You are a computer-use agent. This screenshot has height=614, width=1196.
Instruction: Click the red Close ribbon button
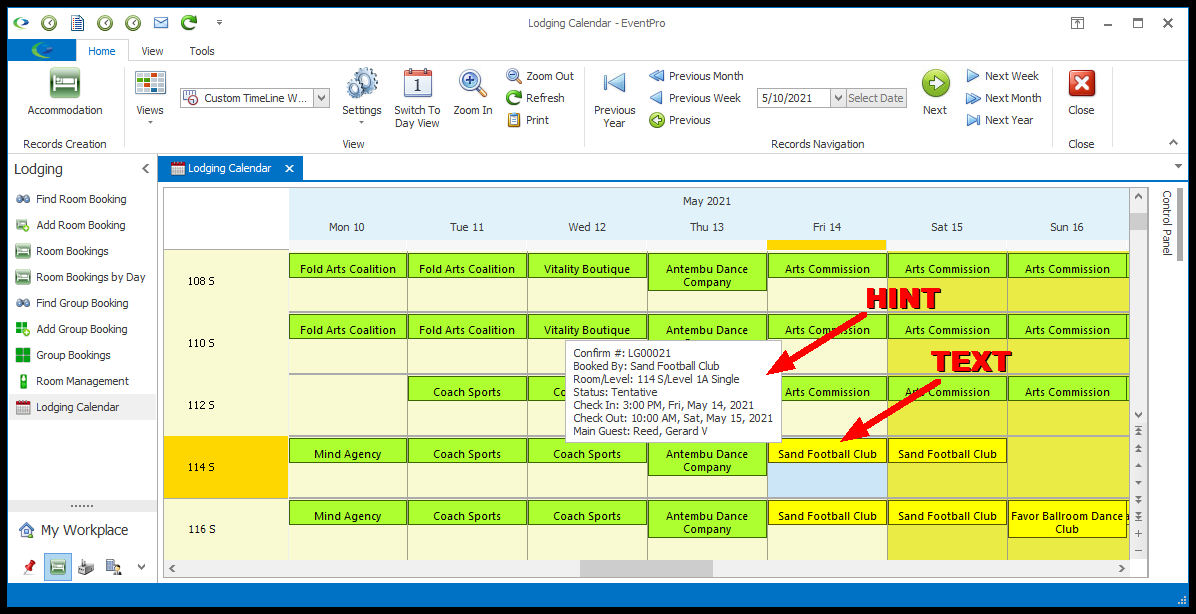click(1082, 93)
